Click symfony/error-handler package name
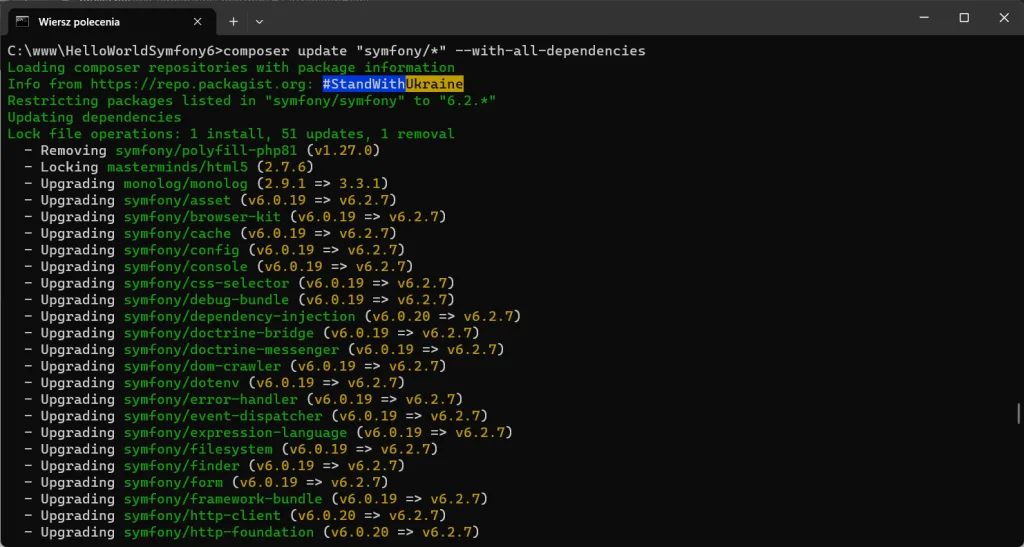 pyautogui.click(x=210, y=399)
